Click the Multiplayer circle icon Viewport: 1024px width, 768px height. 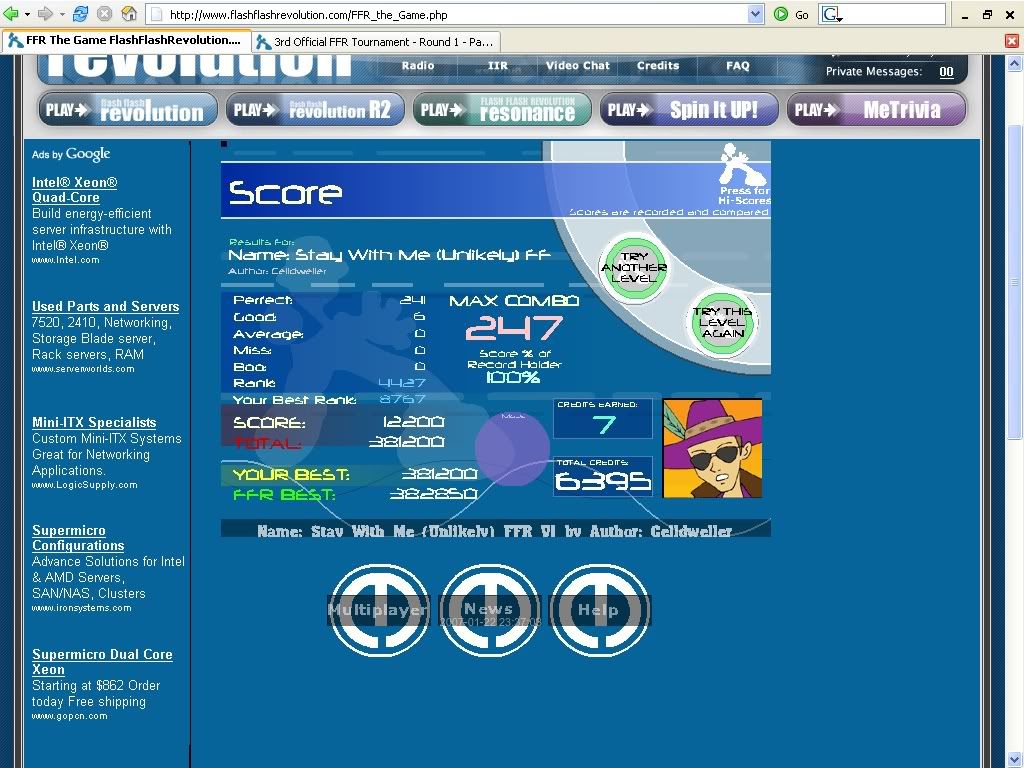pos(379,610)
